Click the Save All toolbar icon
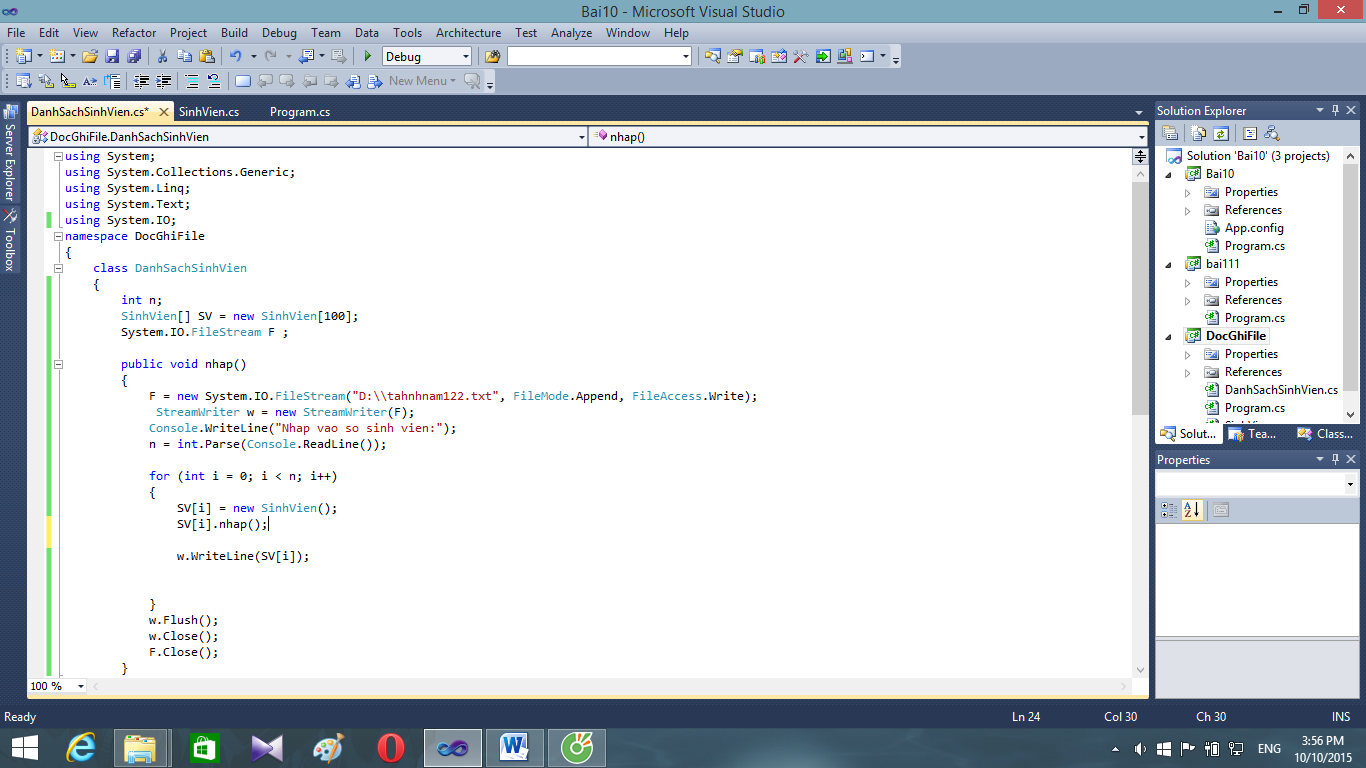This screenshot has width=1366, height=768. (x=134, y=57)
